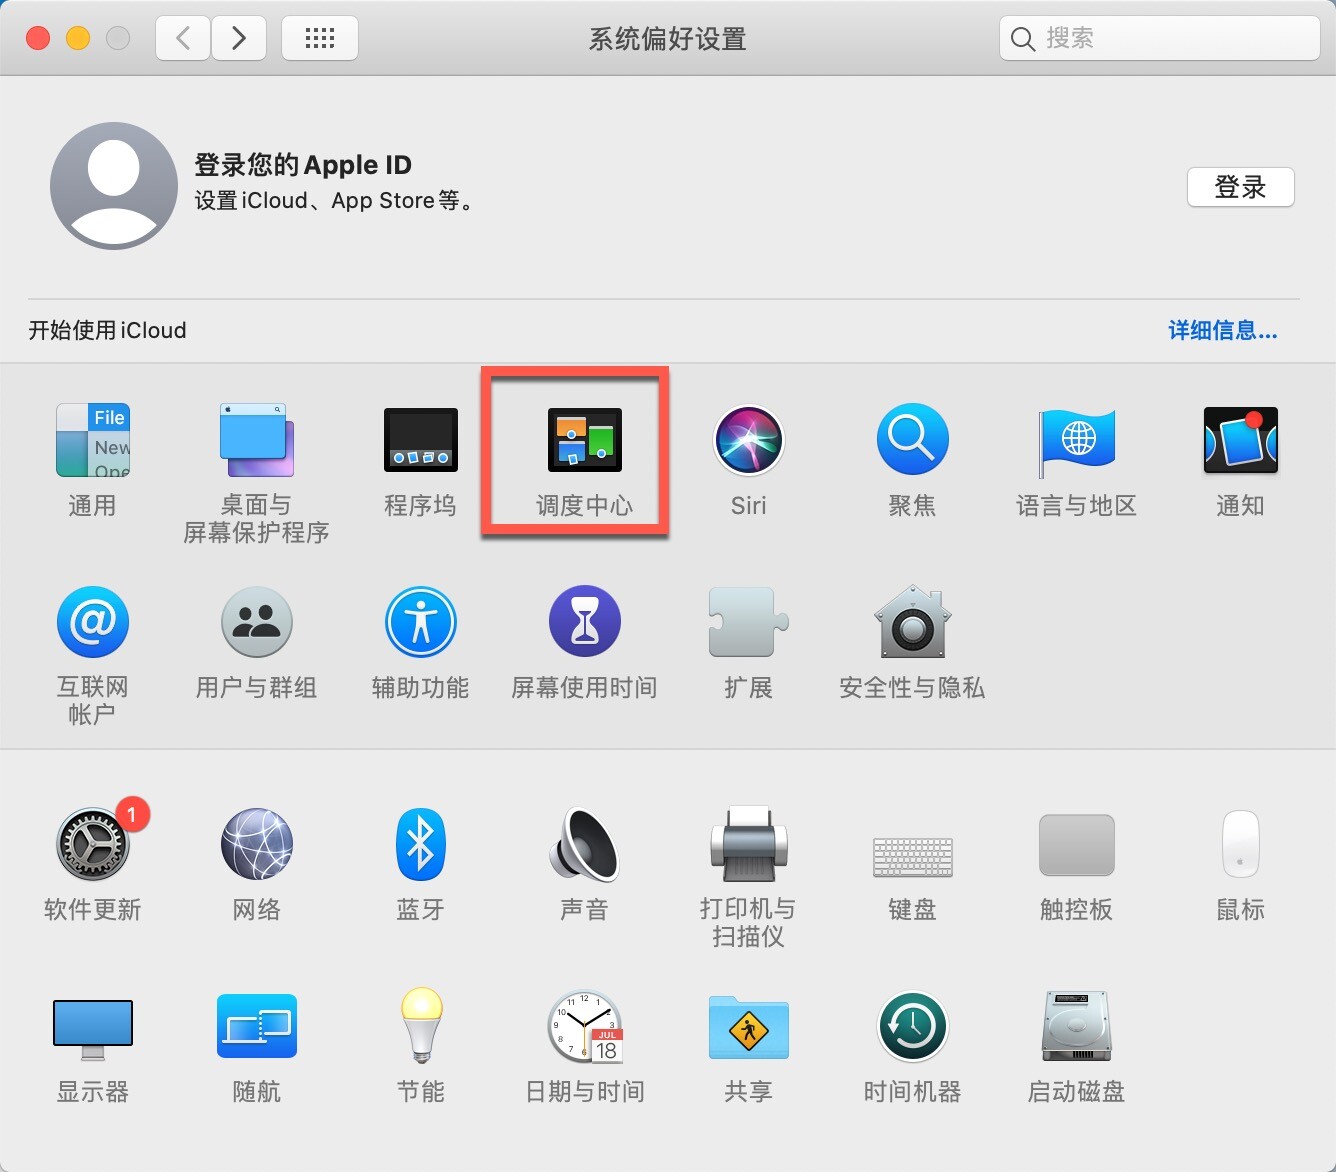The image size is (1336, 1172).
Task: Show all preferences with the grid button
Action: click(320, 39)
